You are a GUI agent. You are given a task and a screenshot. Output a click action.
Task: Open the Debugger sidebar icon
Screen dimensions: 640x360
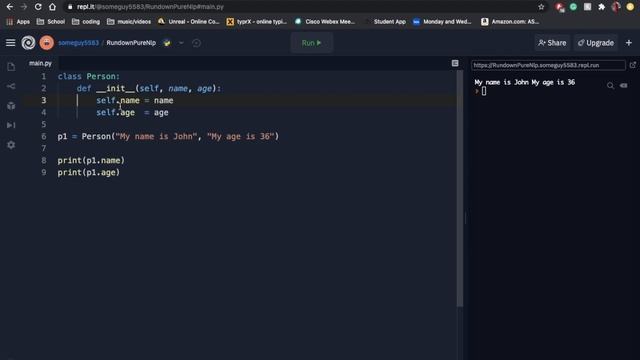11,125
